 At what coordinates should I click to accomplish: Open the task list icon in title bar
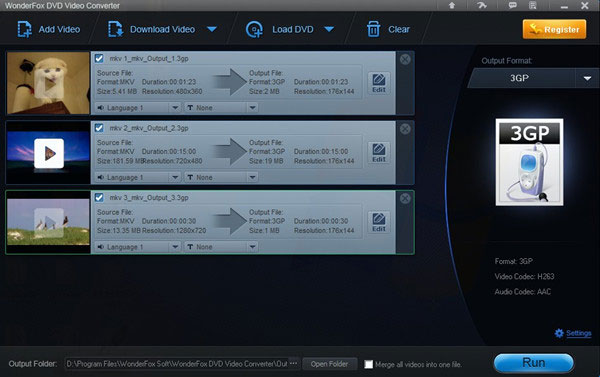[x=533, y=5]
